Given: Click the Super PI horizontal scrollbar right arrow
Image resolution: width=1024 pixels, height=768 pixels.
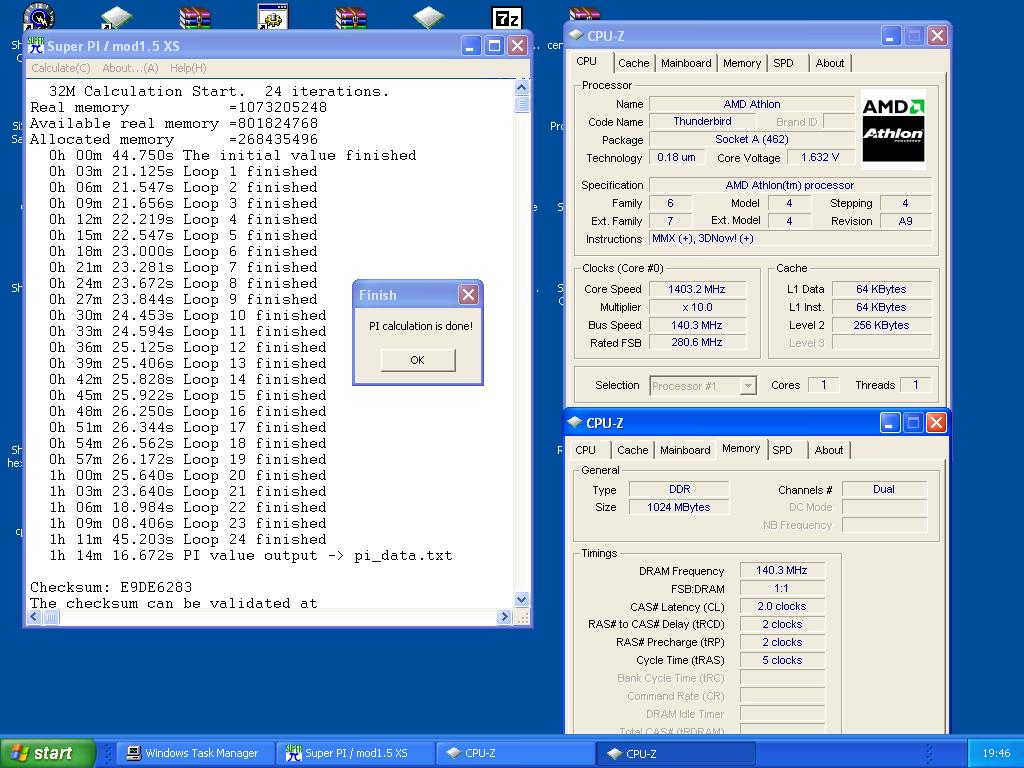Looking at the screenshot, I should point(504,616).
